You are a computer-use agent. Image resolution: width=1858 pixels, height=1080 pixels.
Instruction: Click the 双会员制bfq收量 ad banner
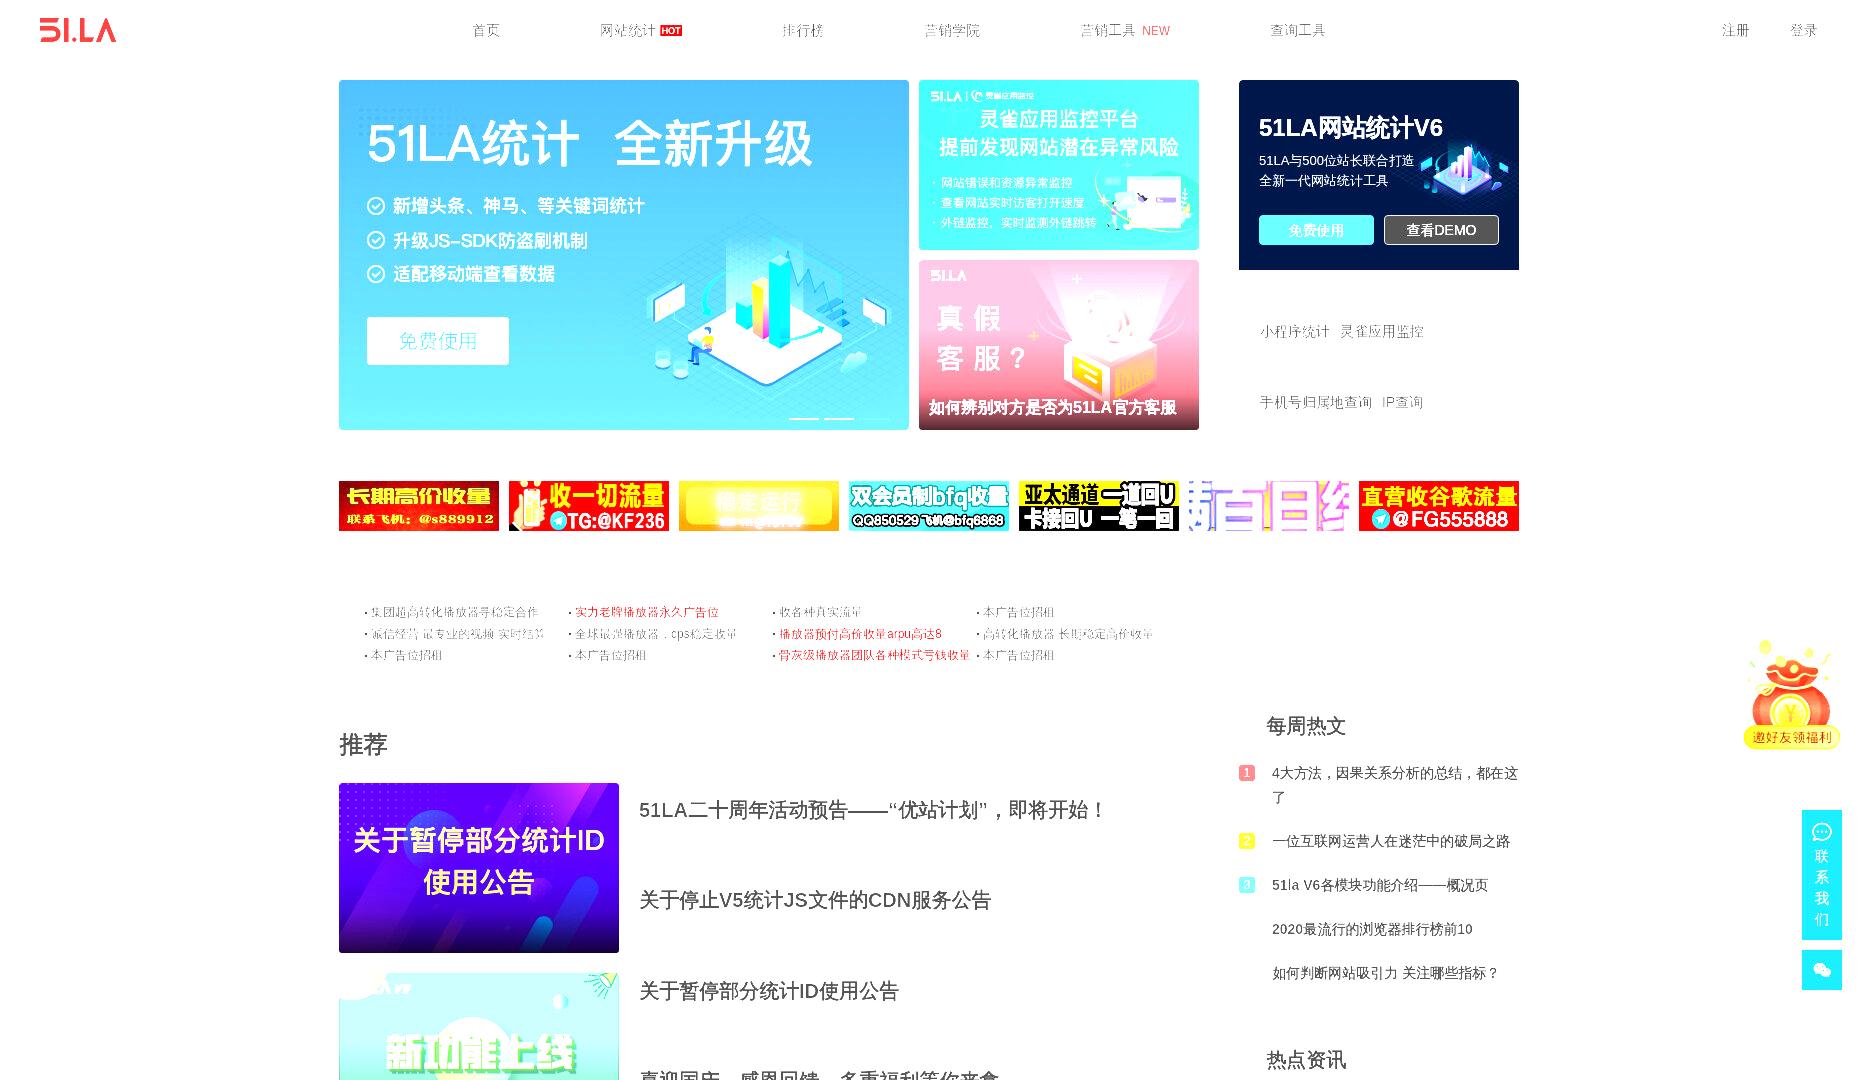pos(929,506)
